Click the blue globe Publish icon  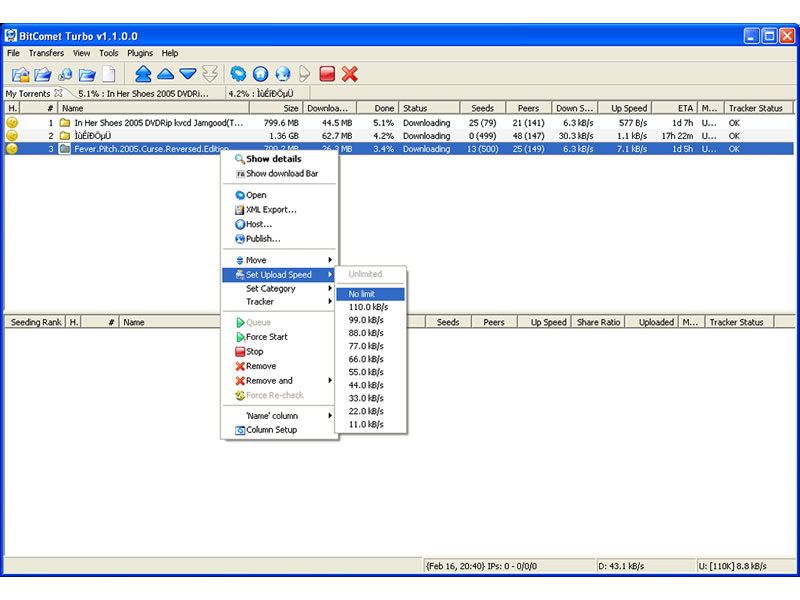(283, 74)
